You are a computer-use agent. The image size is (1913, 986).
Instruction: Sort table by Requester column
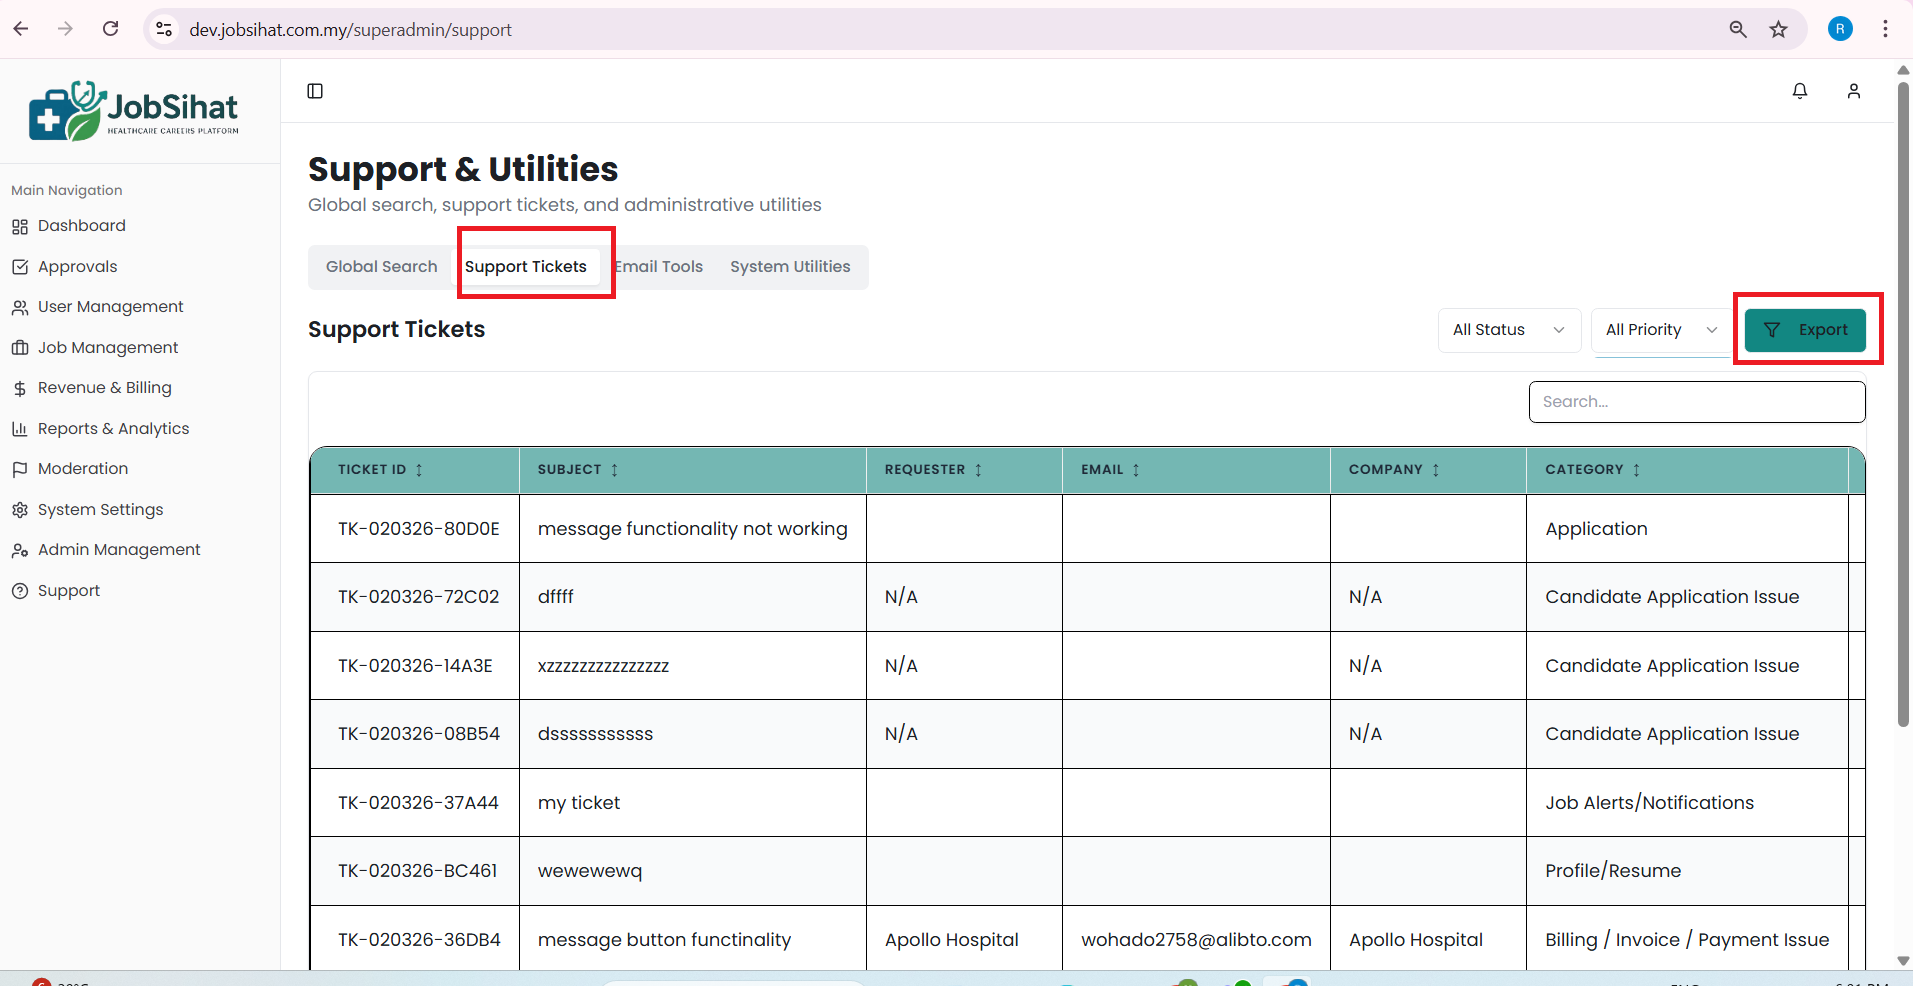click(x=978, y=470)
